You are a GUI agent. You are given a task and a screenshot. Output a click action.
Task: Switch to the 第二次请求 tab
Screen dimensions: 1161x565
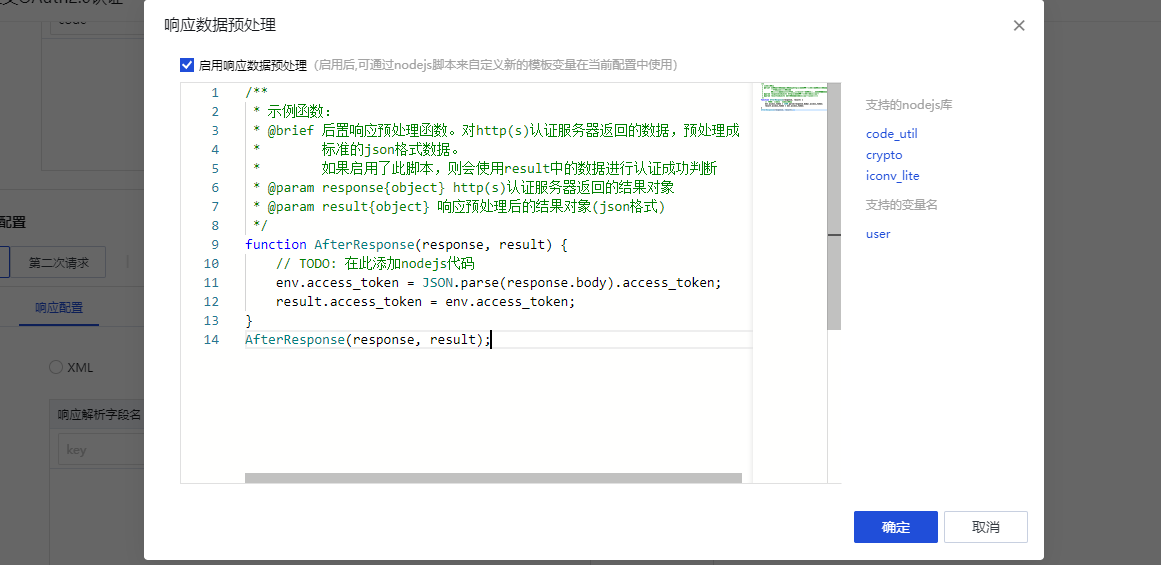click(x=58, y=263)
